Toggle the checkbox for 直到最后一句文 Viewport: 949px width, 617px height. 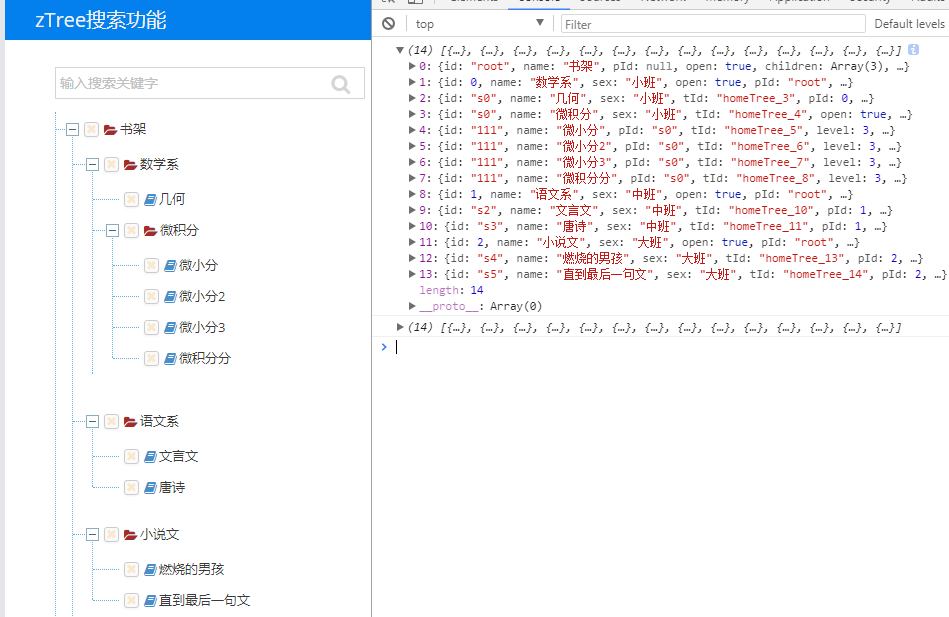pyautogui.click(x=131, y=601)
